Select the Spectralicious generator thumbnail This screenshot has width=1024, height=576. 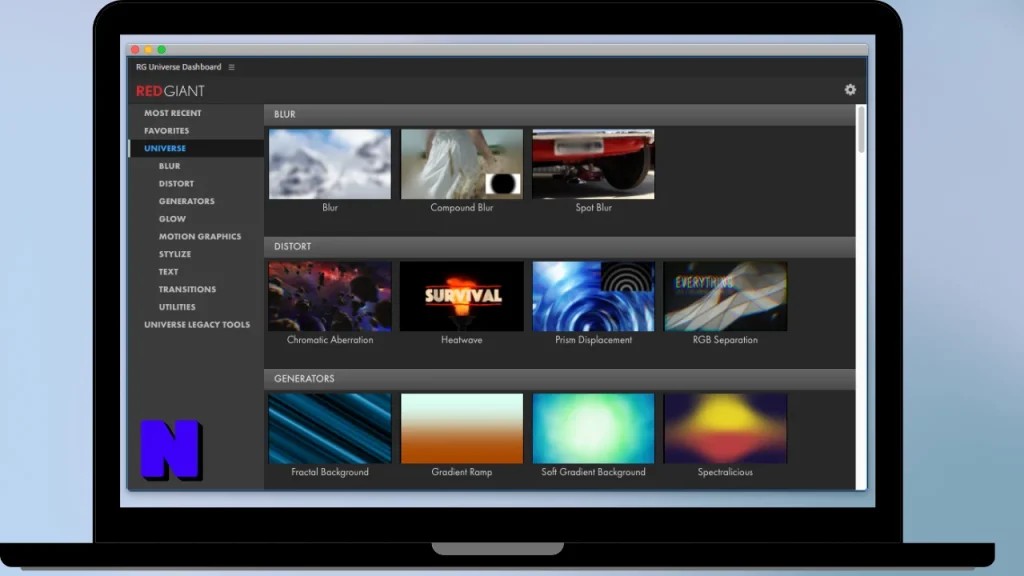[x=725, y=428]
